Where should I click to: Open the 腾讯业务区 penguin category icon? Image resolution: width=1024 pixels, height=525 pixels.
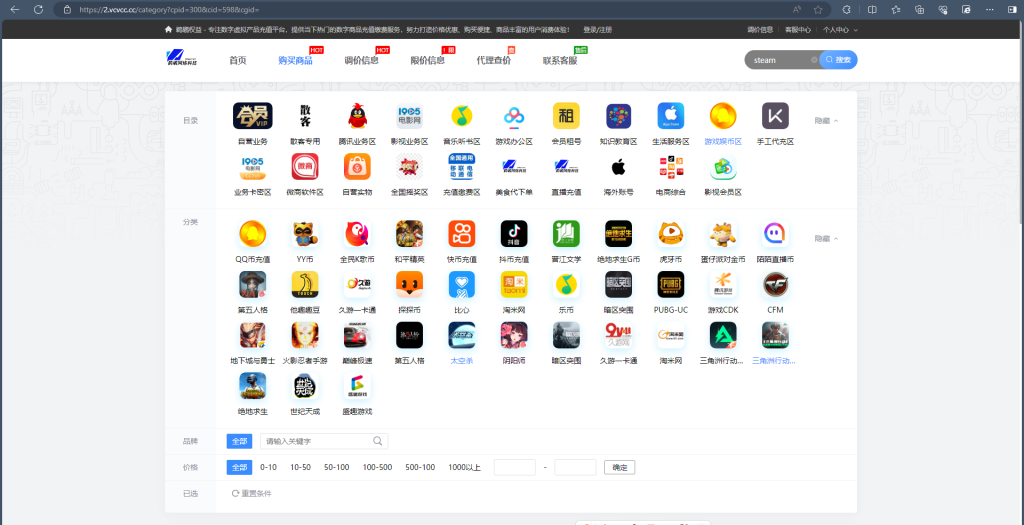pos(356,116)
